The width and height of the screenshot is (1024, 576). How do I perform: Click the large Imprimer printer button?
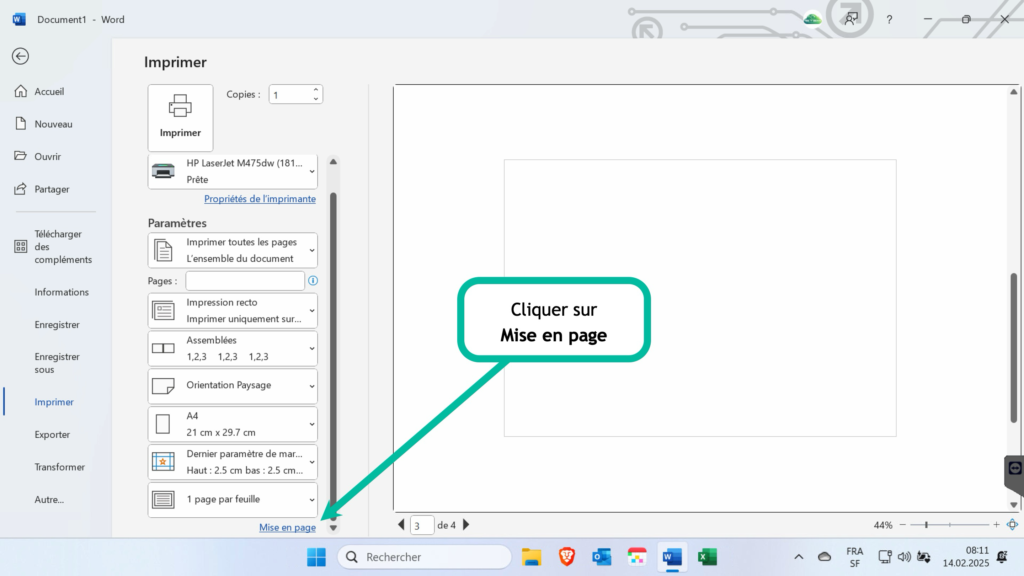pos(180,118)
